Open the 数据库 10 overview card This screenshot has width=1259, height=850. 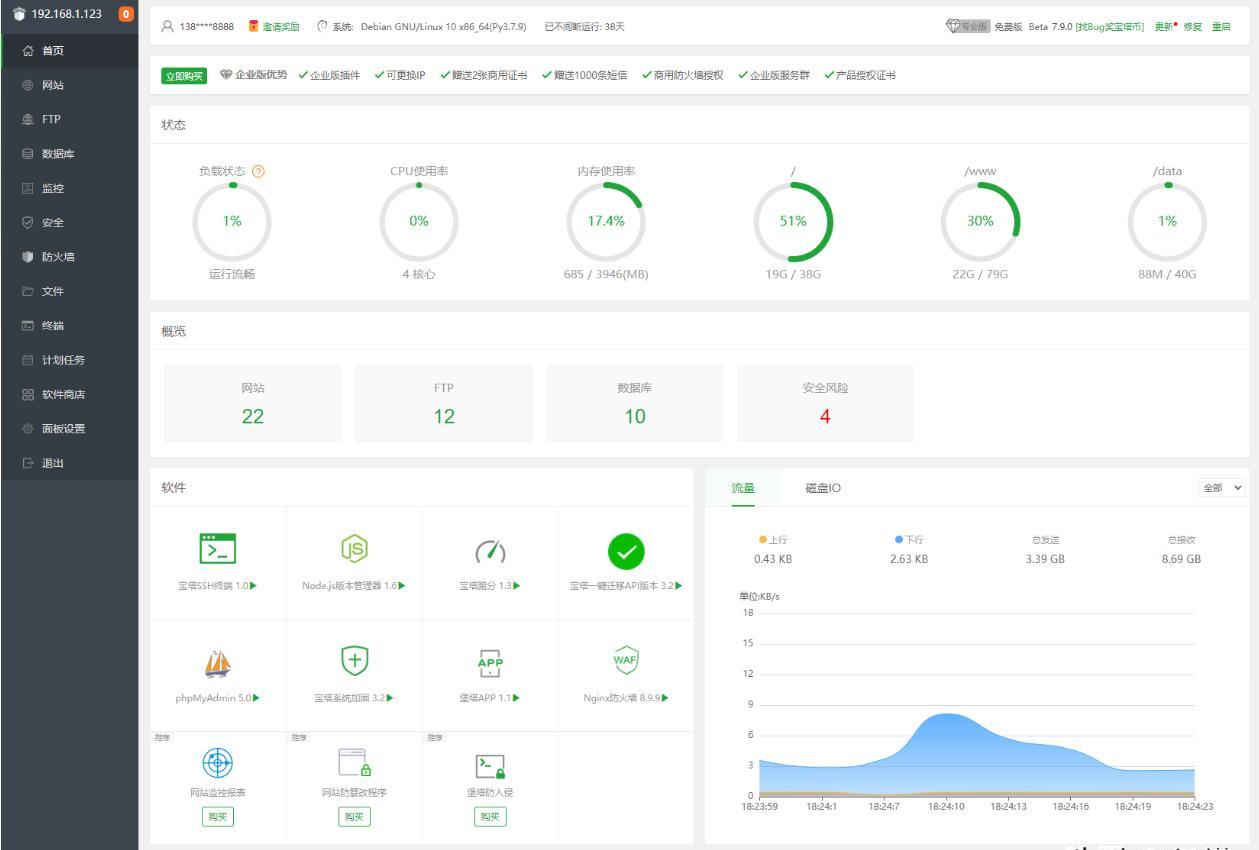pos(635,403)
